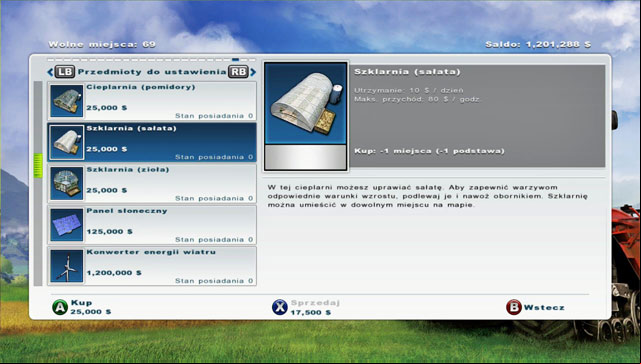Click the blue X button icon
This screenshot has height=364, width=641.
[x=280, y=307]
